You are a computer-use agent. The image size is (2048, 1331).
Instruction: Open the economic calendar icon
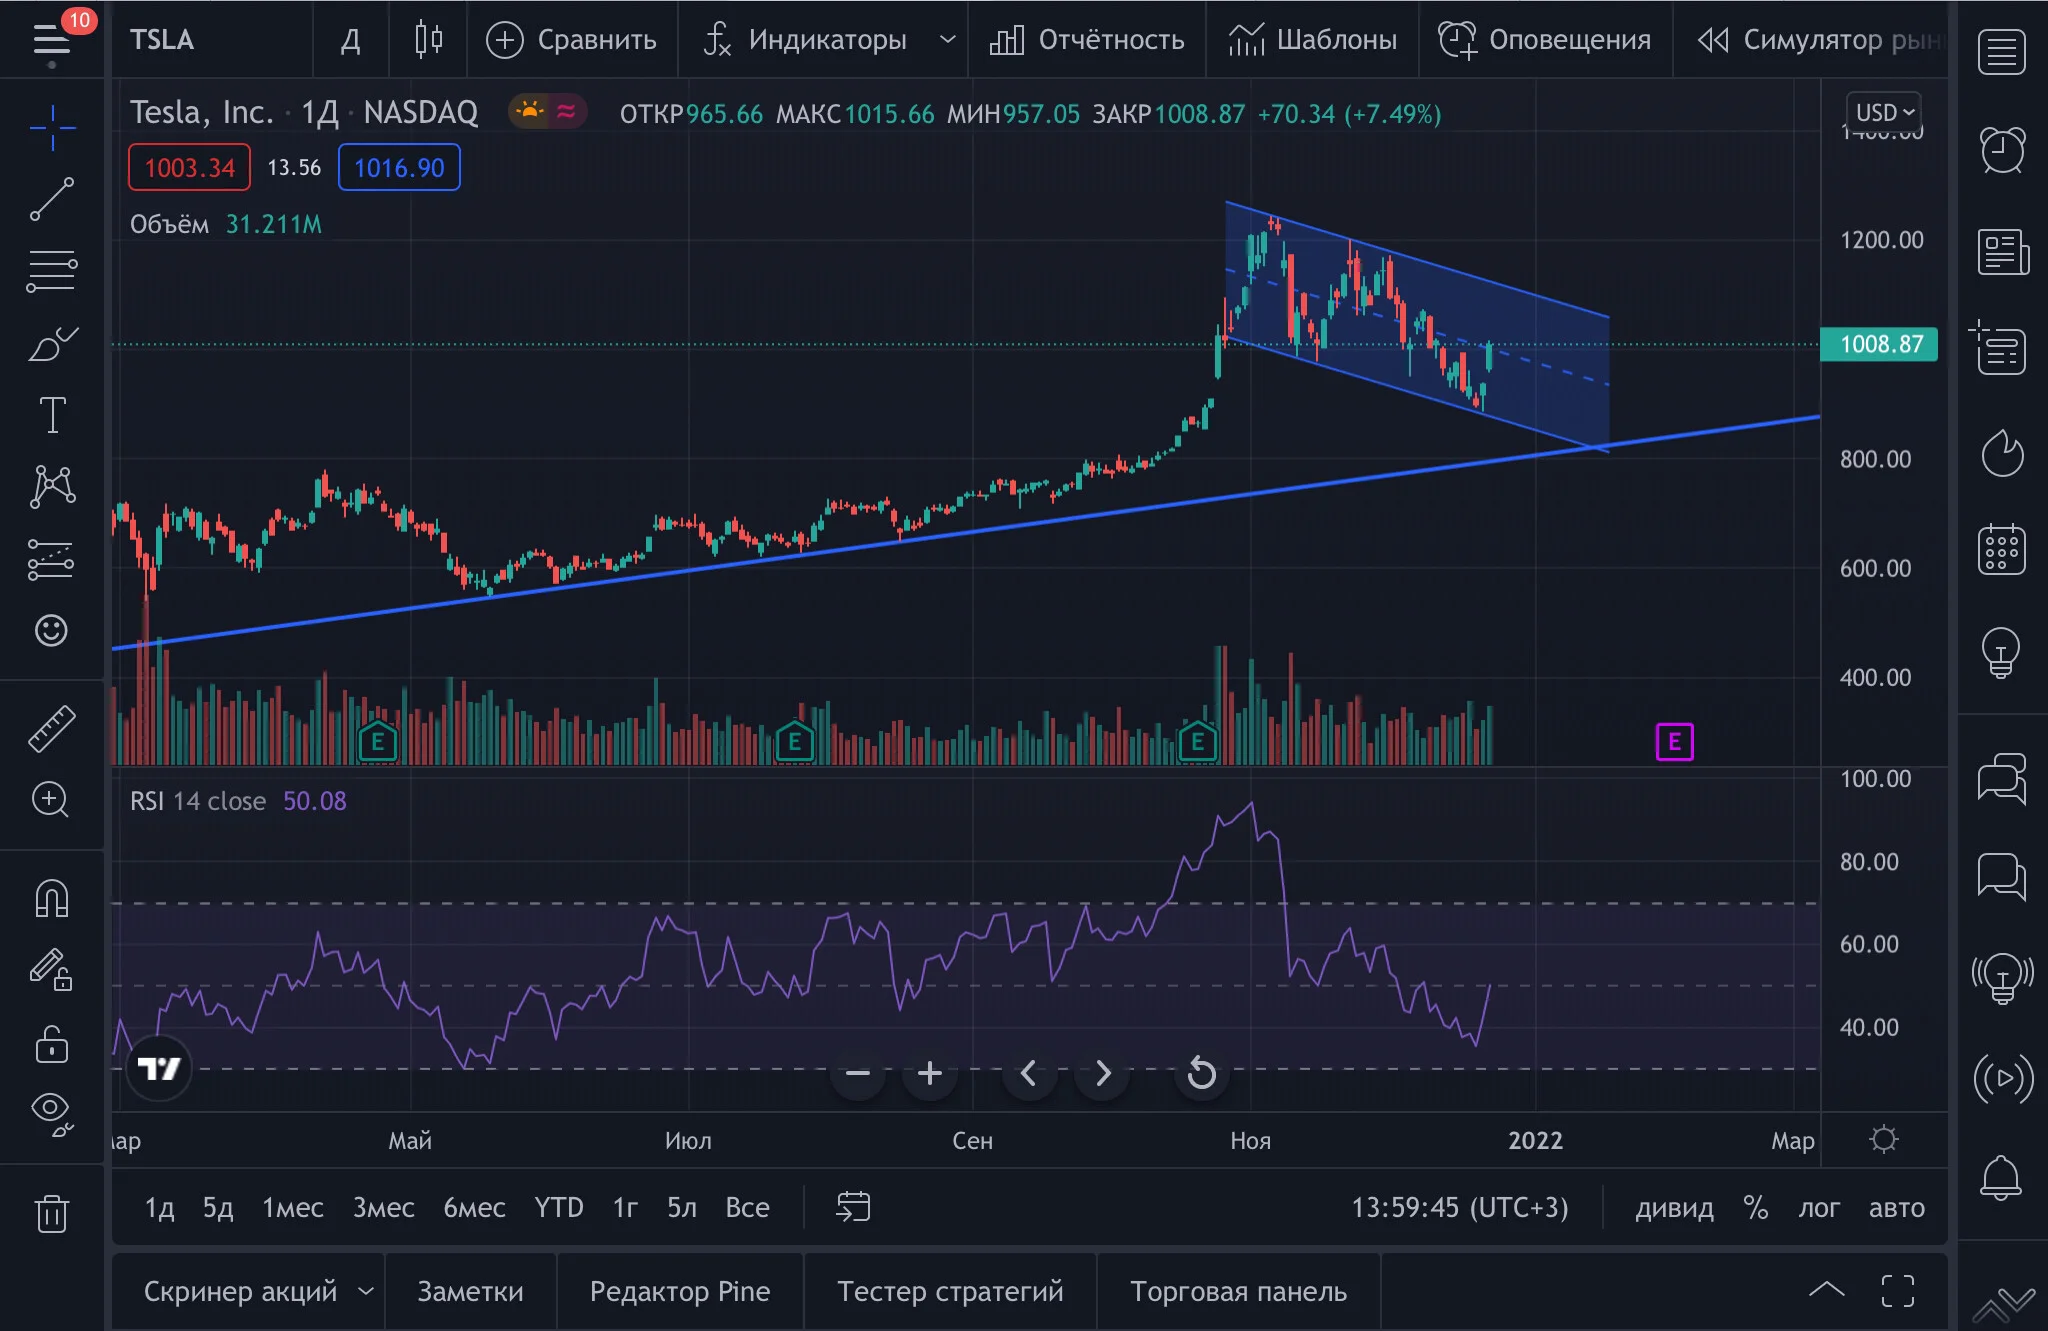point(2002,550)
